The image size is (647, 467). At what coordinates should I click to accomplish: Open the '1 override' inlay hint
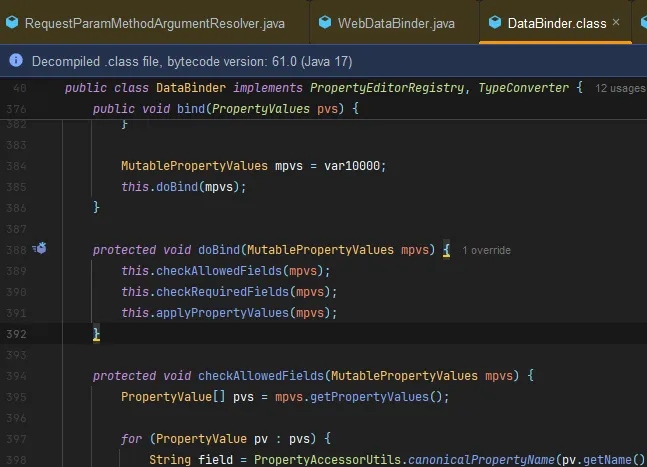click(486, 250)
